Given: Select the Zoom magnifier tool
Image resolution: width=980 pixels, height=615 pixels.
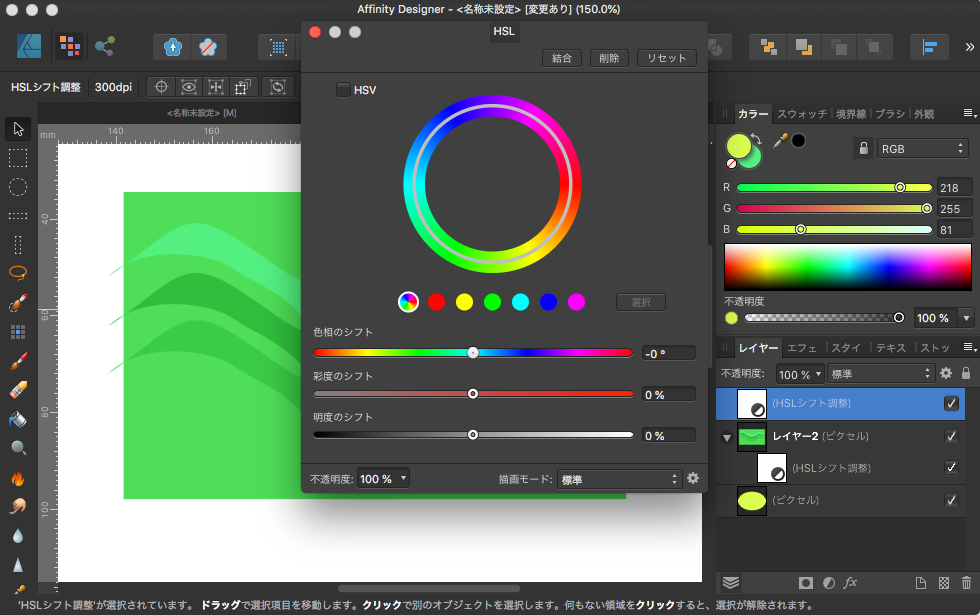Looking at the screenshot, I should (18, 448).
